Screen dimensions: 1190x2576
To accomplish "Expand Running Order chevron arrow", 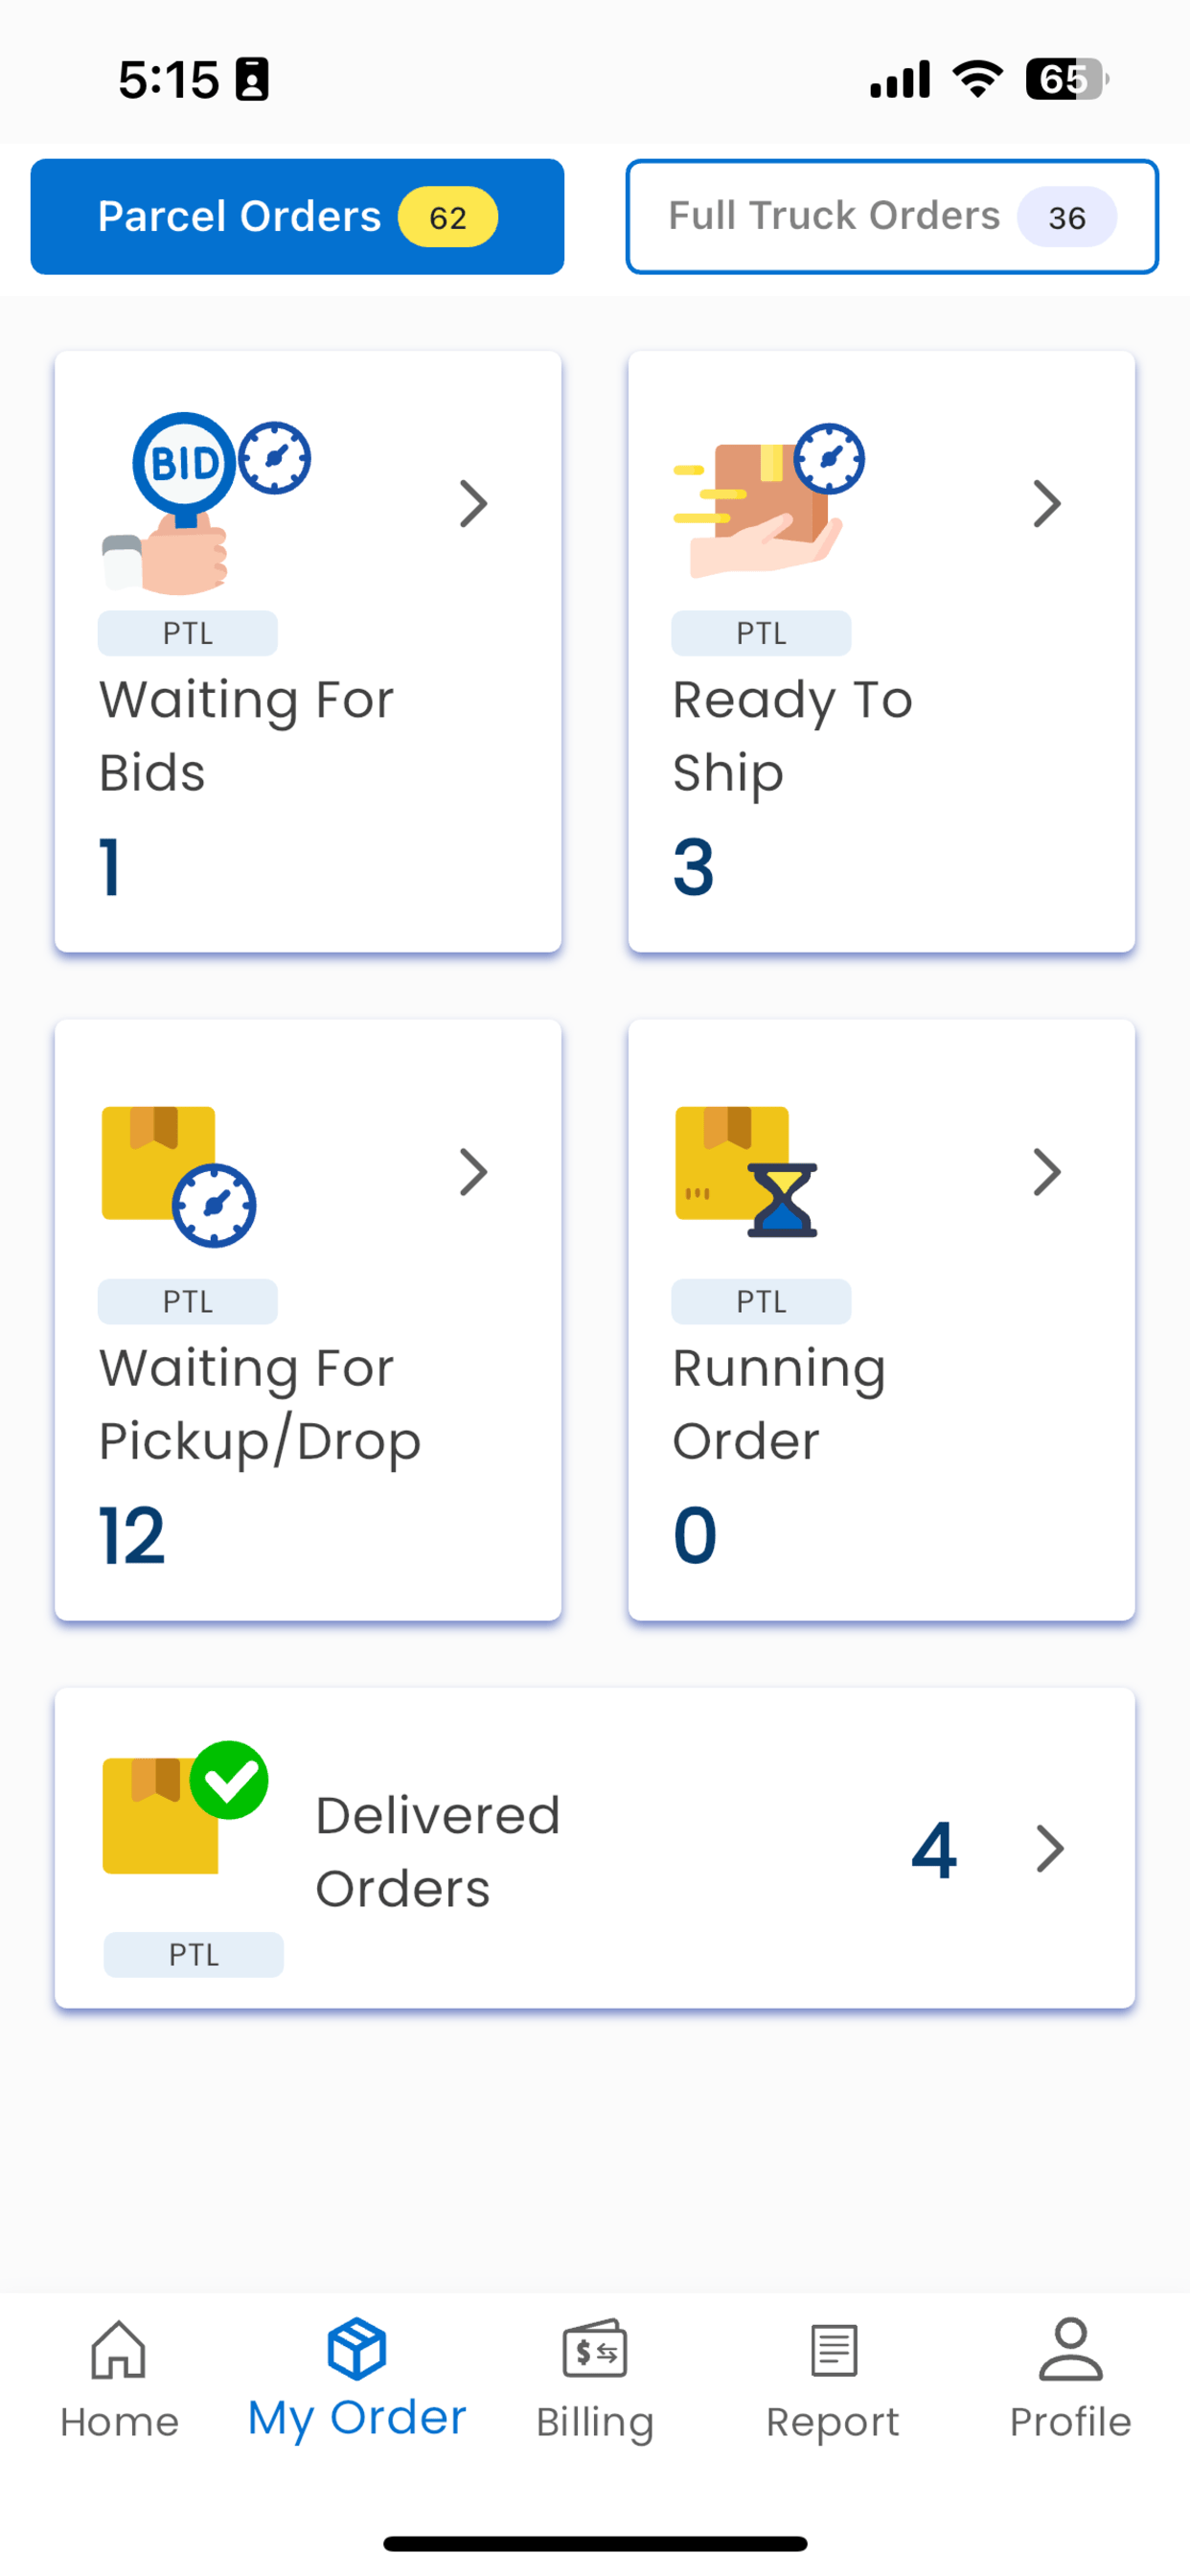I will click(1047, 1172).
